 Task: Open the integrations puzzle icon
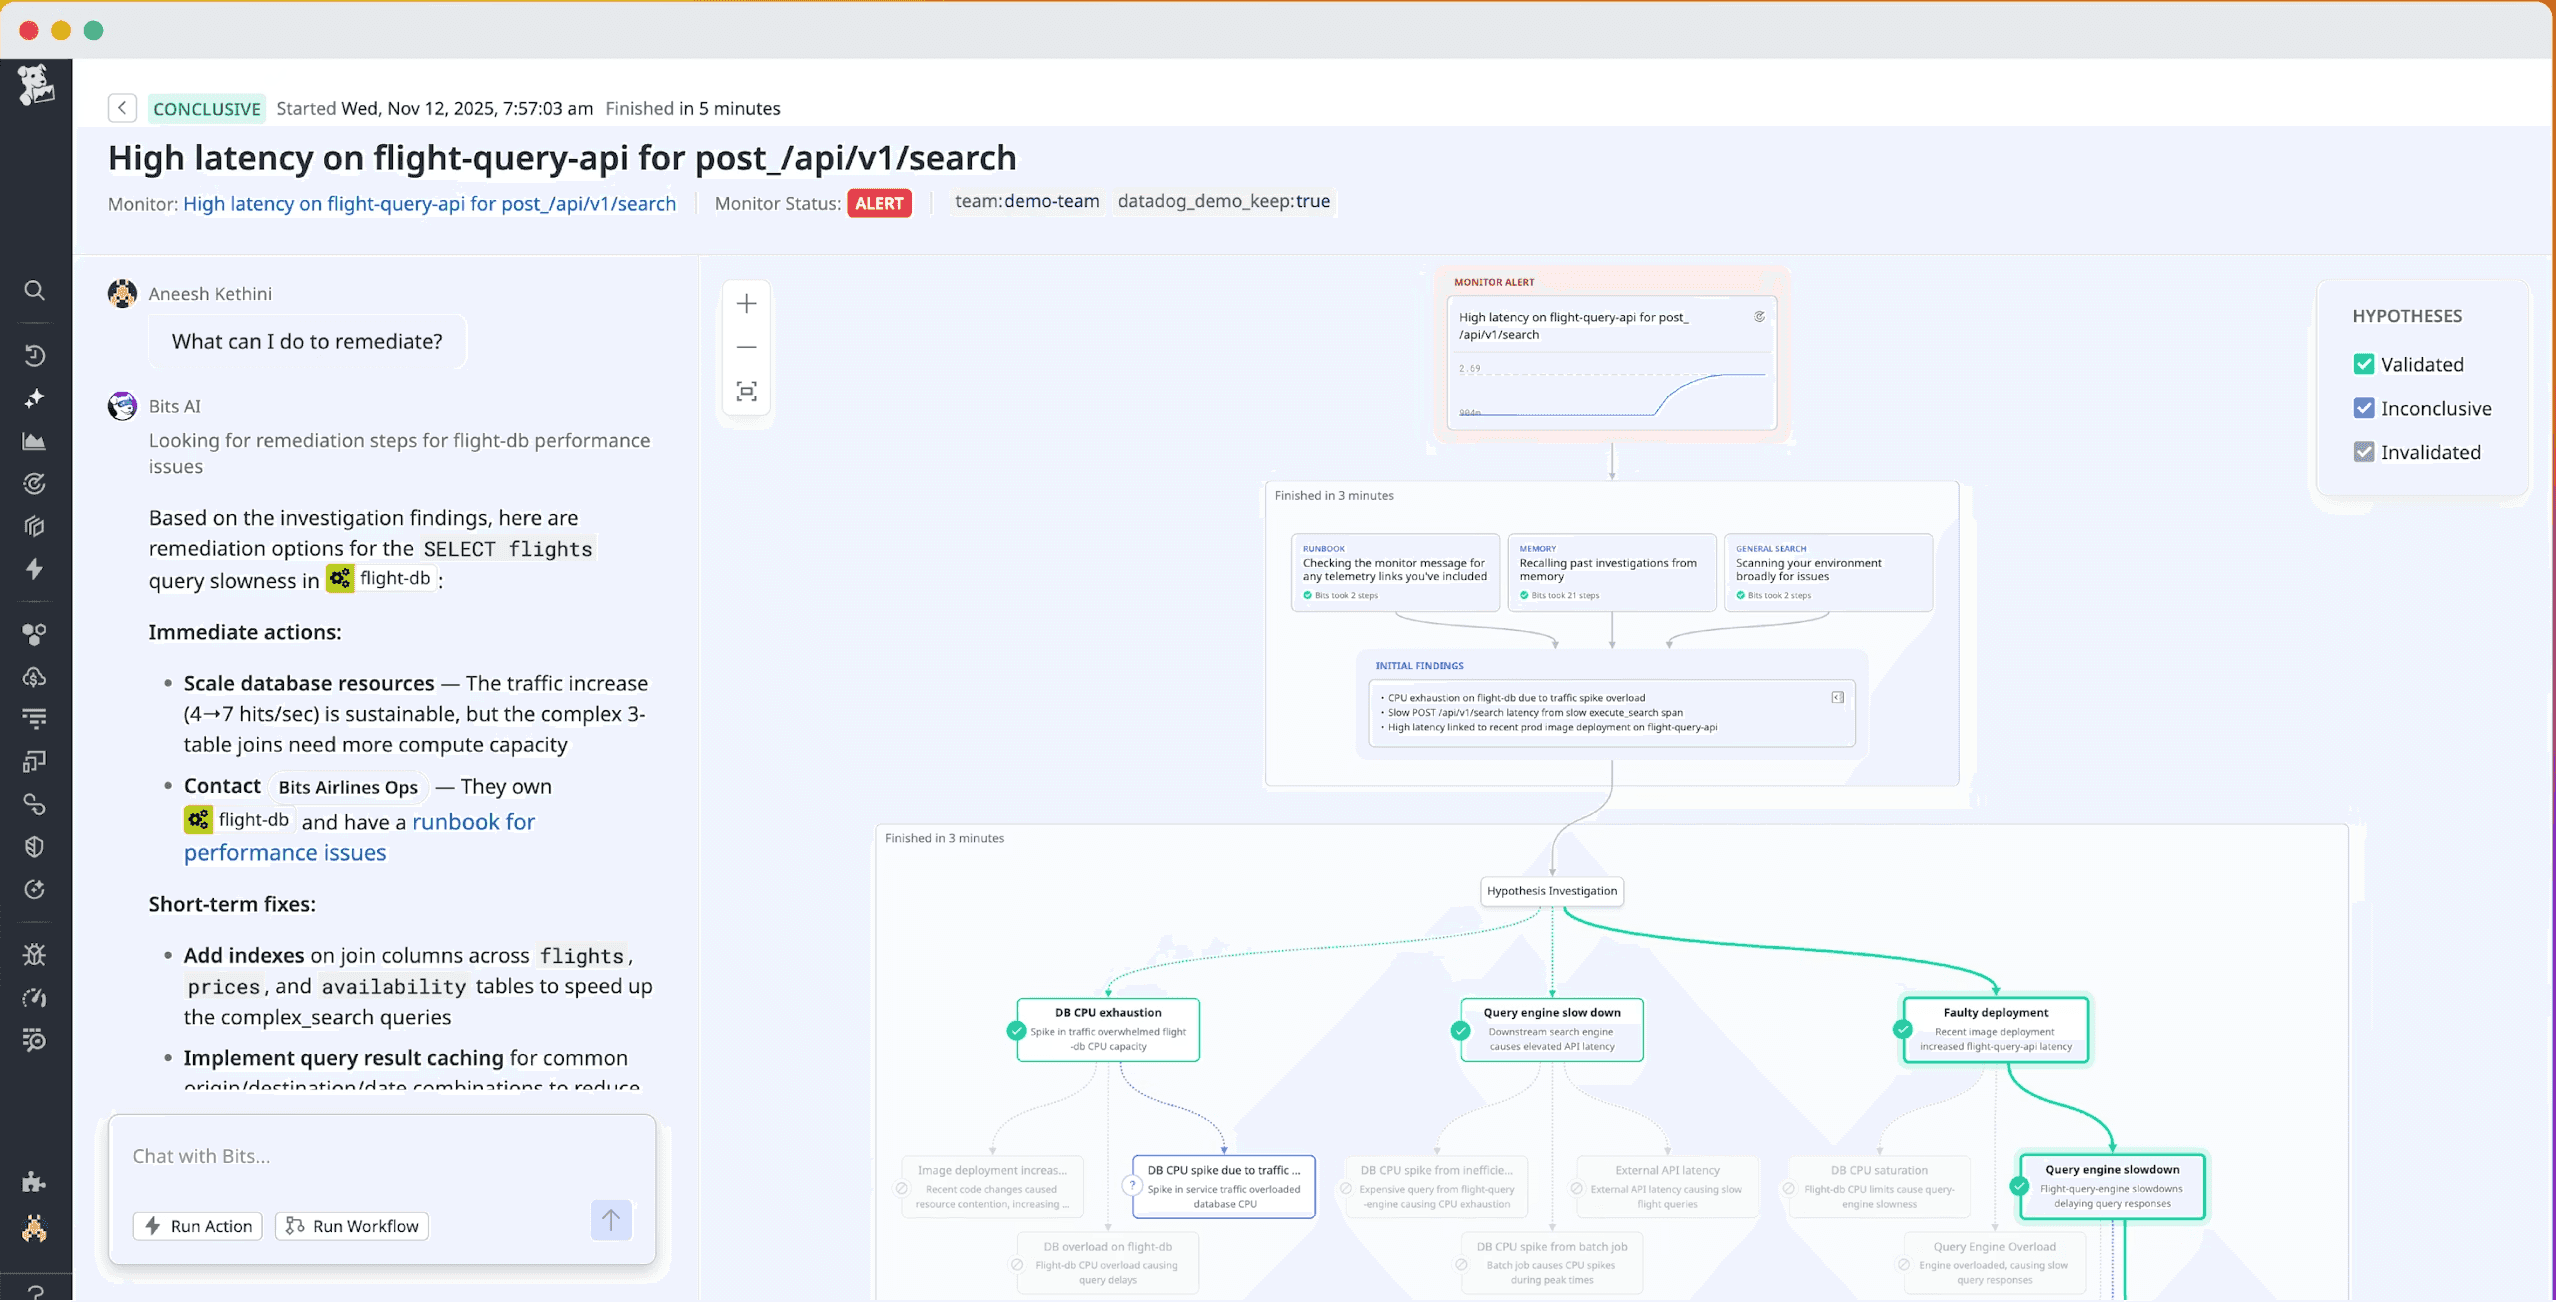coord(34,1182)
